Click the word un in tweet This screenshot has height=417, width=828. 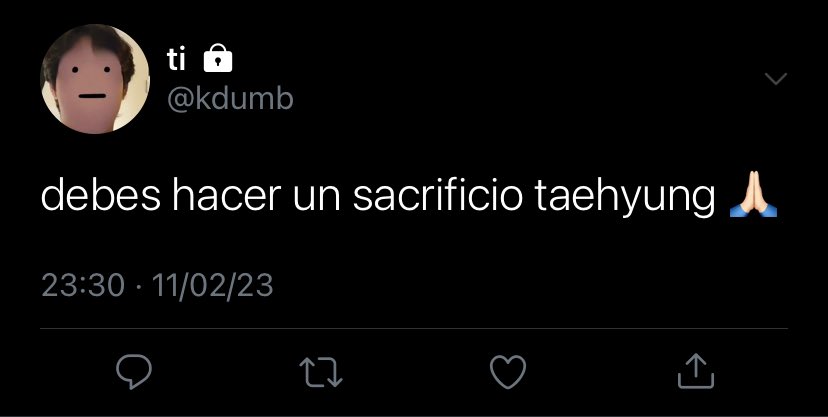click(x=317, y=200)
